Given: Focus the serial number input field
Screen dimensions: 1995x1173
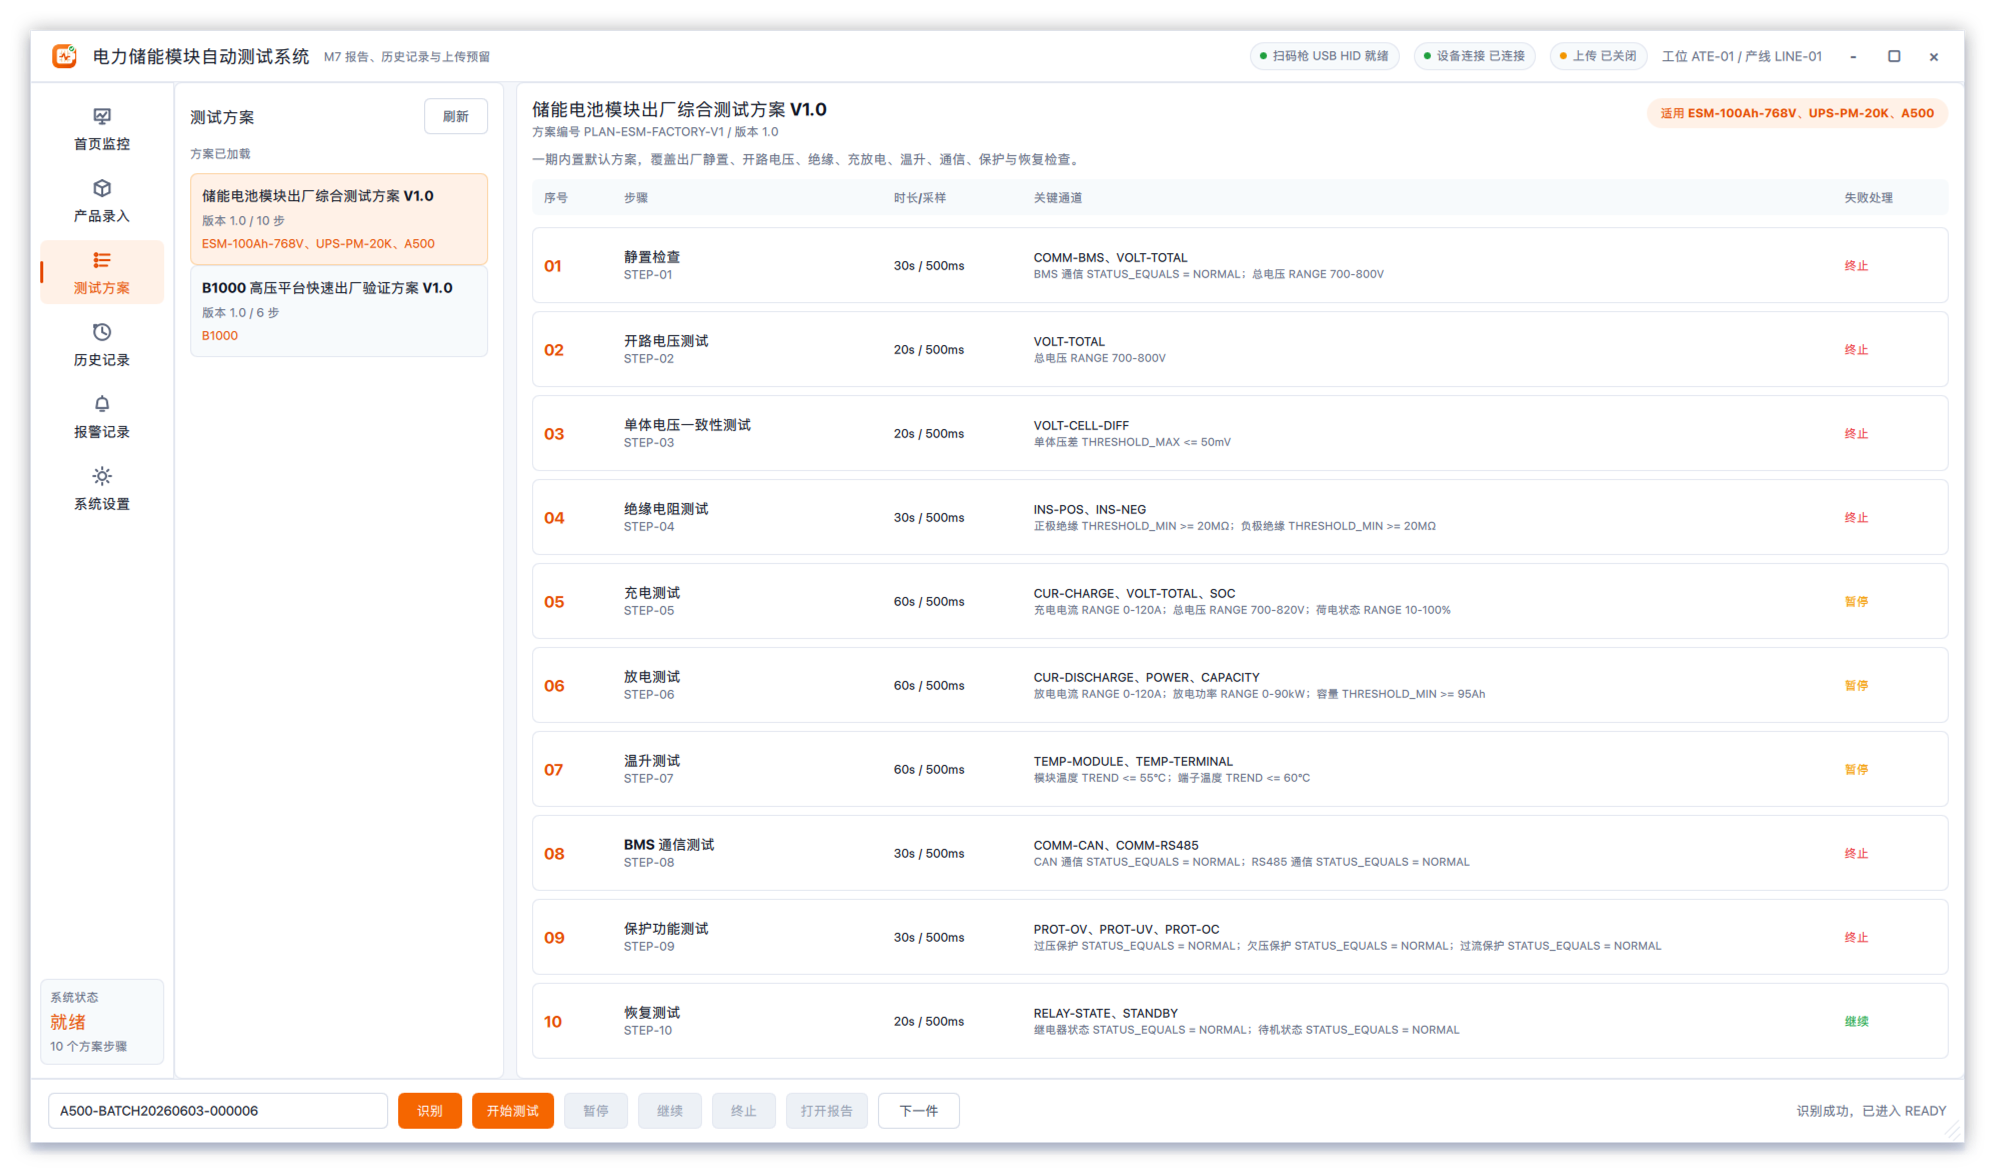Looking at the screenshot, I should 218,1111.
